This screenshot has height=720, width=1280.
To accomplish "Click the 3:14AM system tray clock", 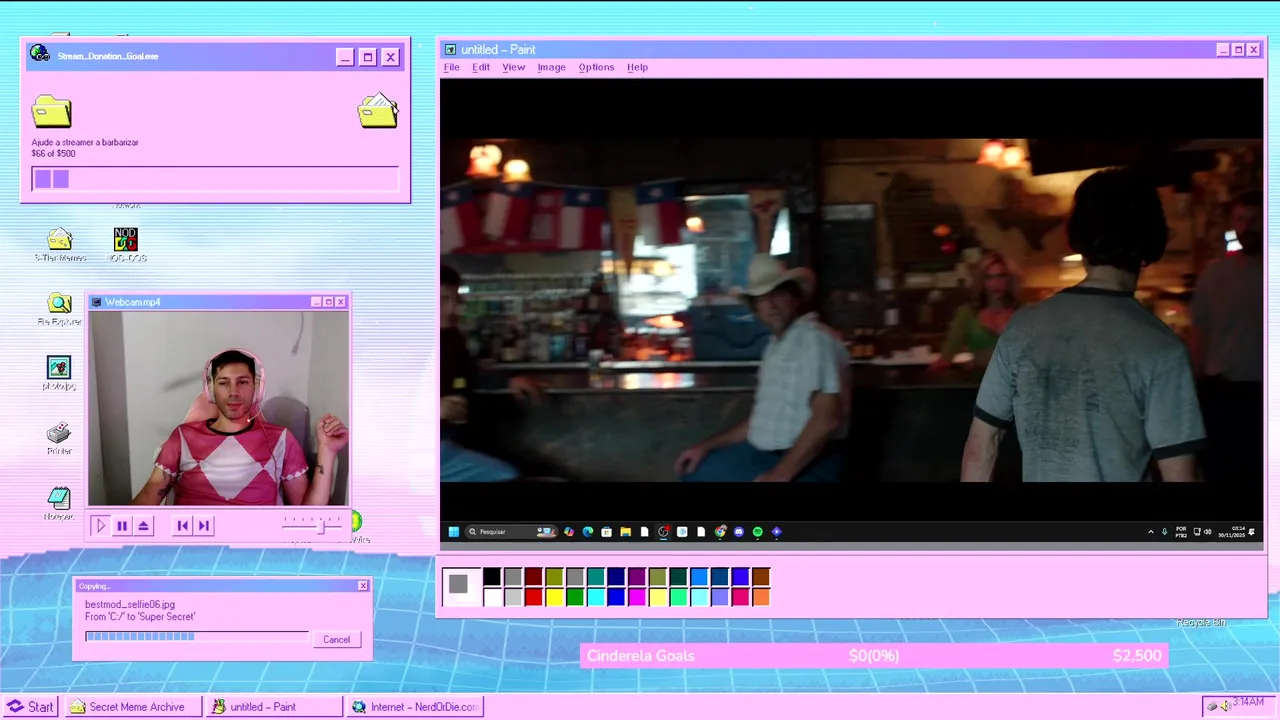I will coord(1248,703).
